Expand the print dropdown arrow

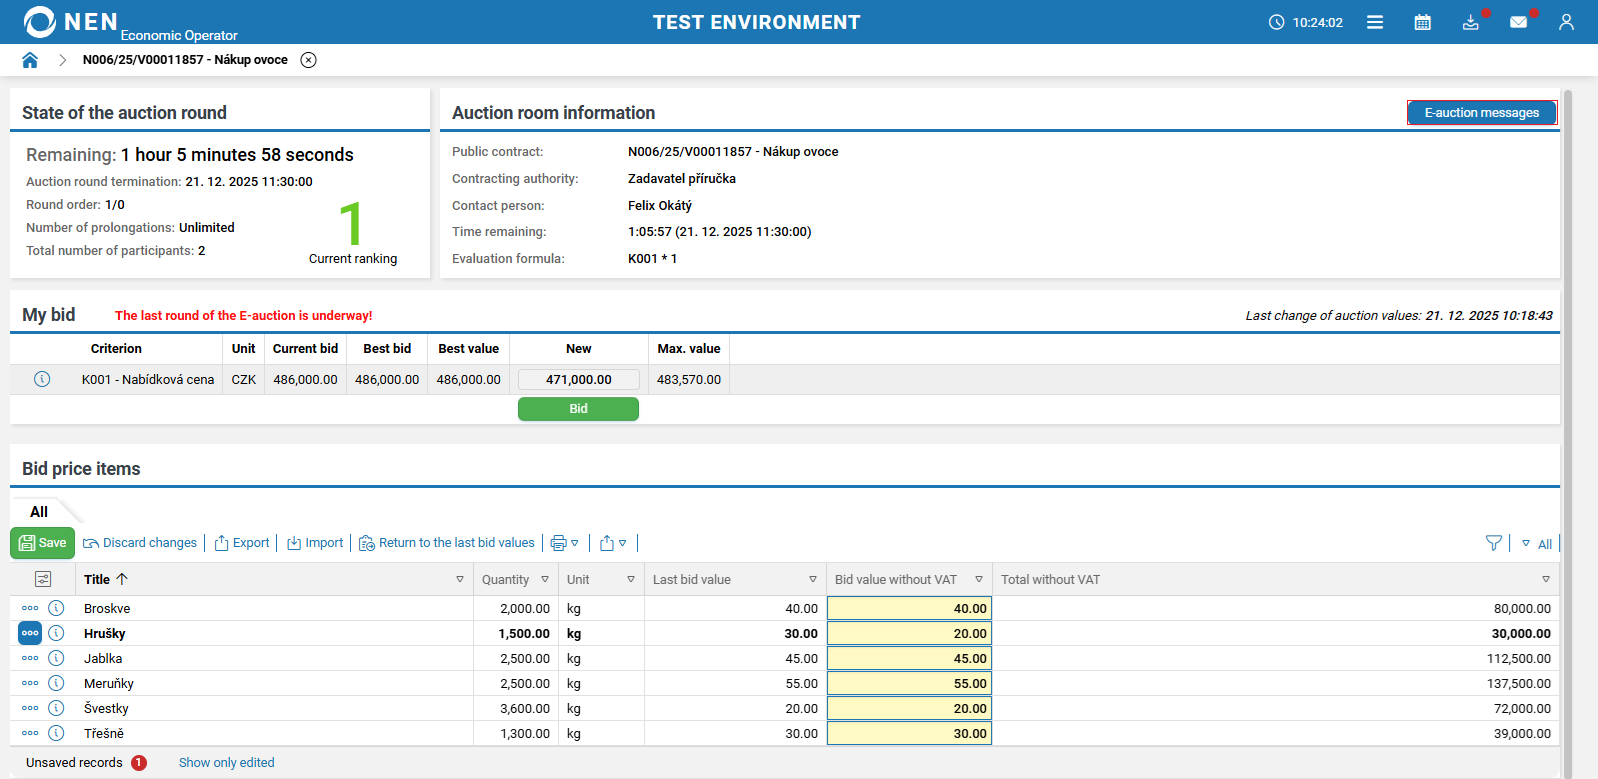coord(575,543)
